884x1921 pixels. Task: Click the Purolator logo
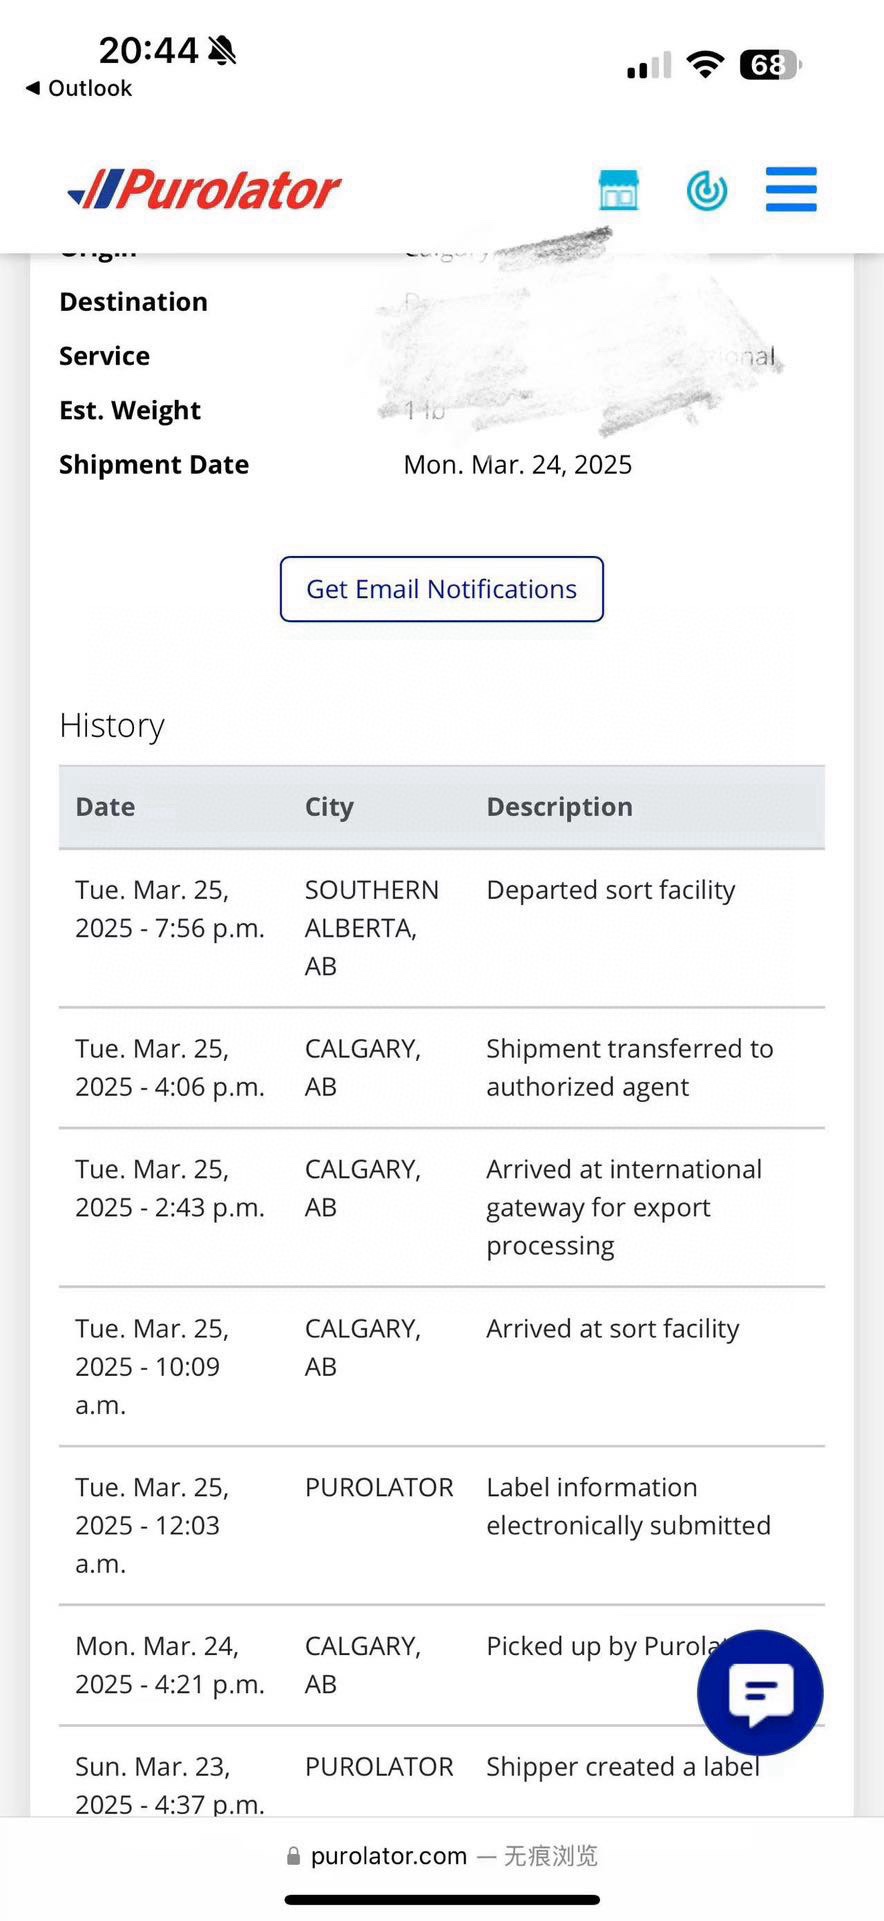(205, 189)
